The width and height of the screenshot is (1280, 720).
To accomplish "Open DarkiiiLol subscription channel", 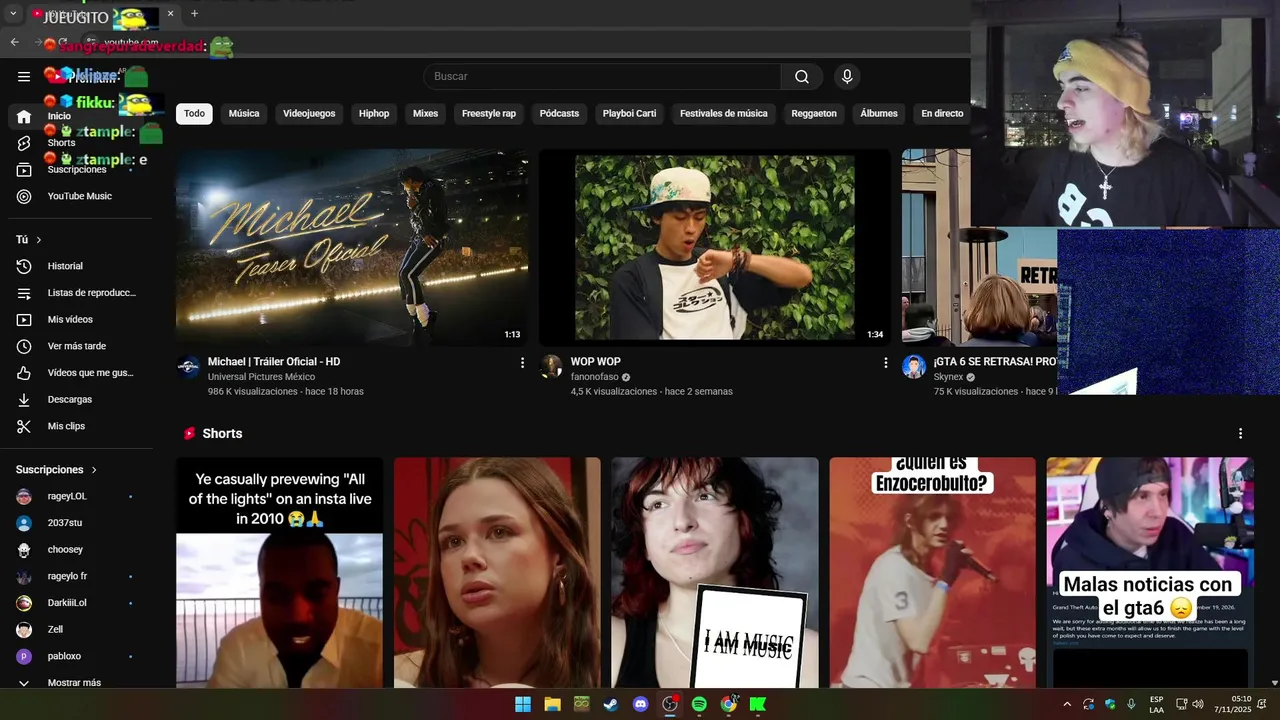I will tap(80, 603).
